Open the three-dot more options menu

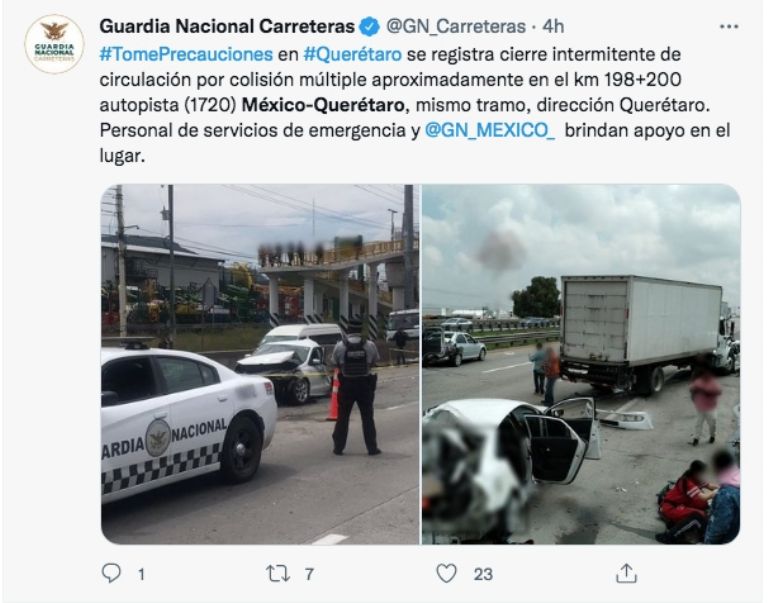(729, 26)
